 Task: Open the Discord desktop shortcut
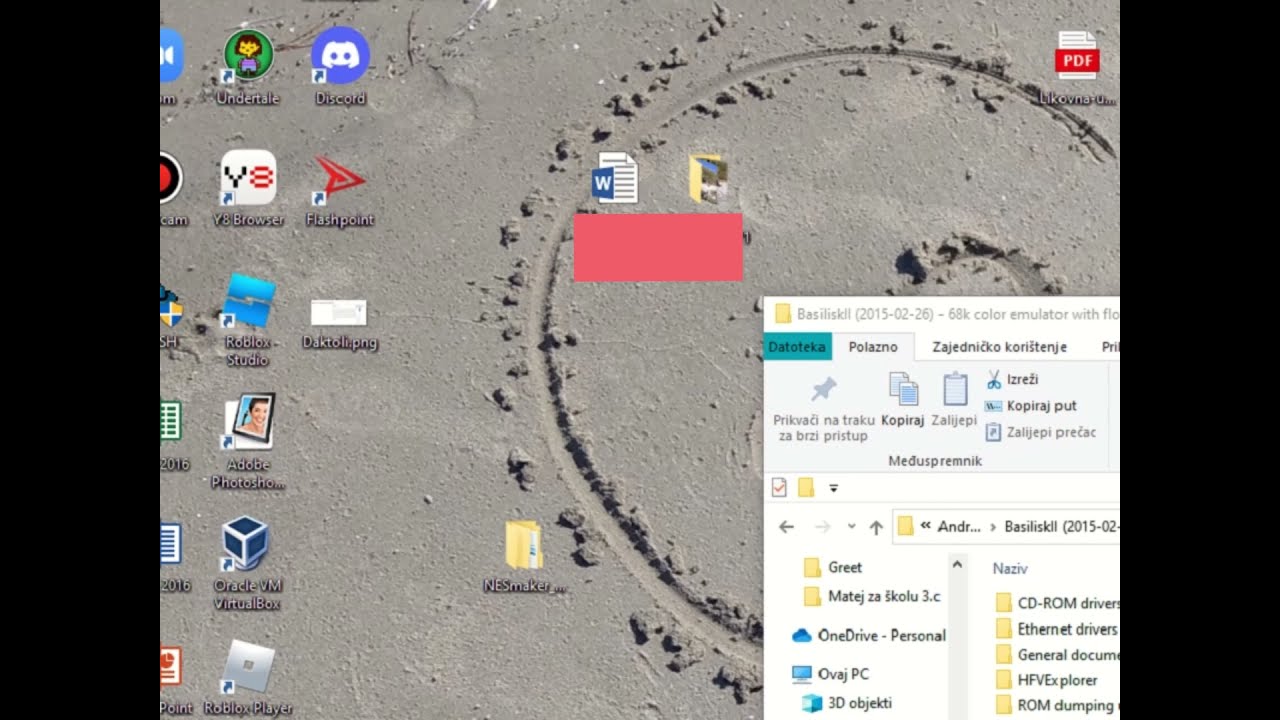340,67
